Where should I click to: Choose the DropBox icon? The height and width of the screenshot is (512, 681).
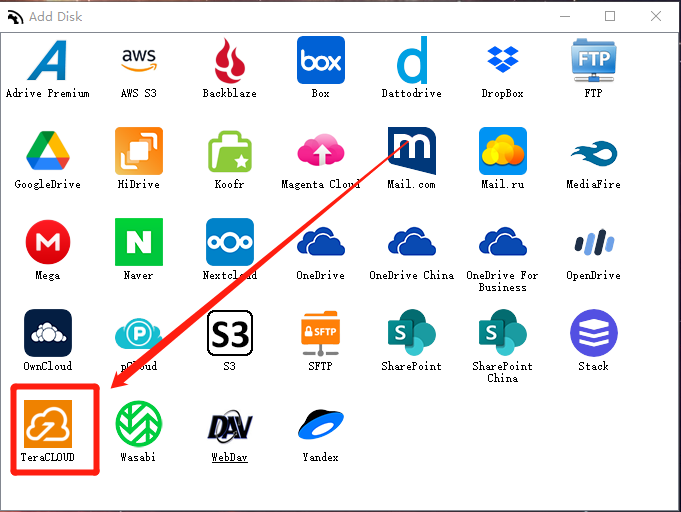502,59
